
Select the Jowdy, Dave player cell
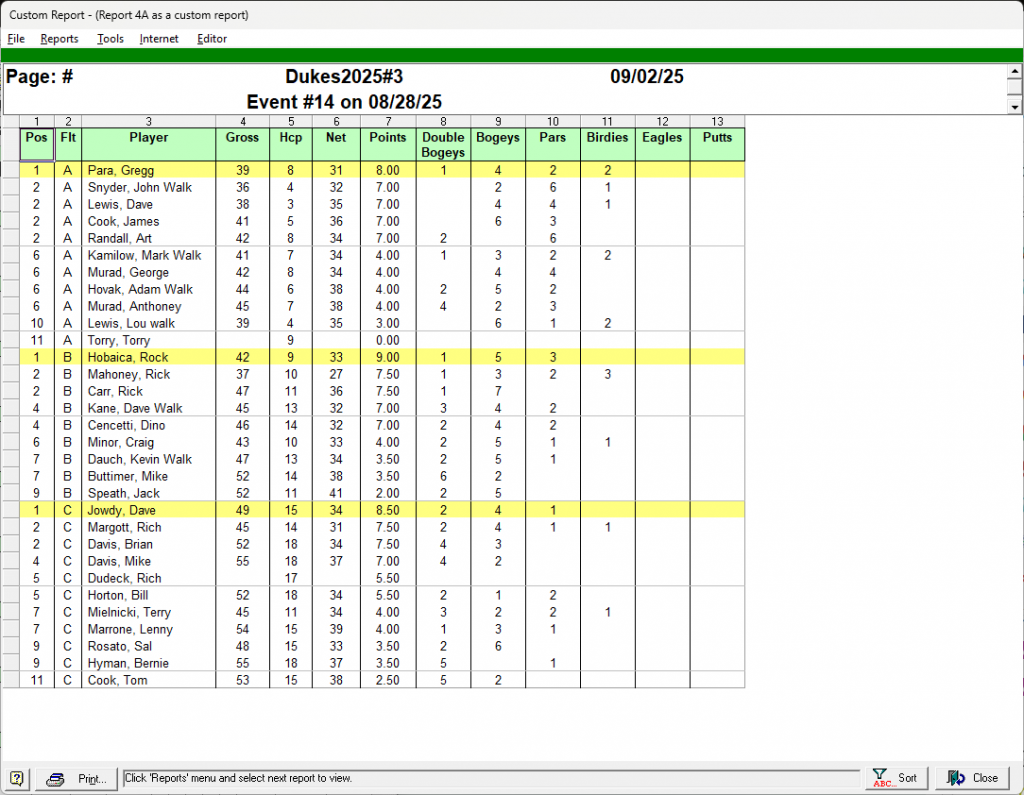coord(148,510)
